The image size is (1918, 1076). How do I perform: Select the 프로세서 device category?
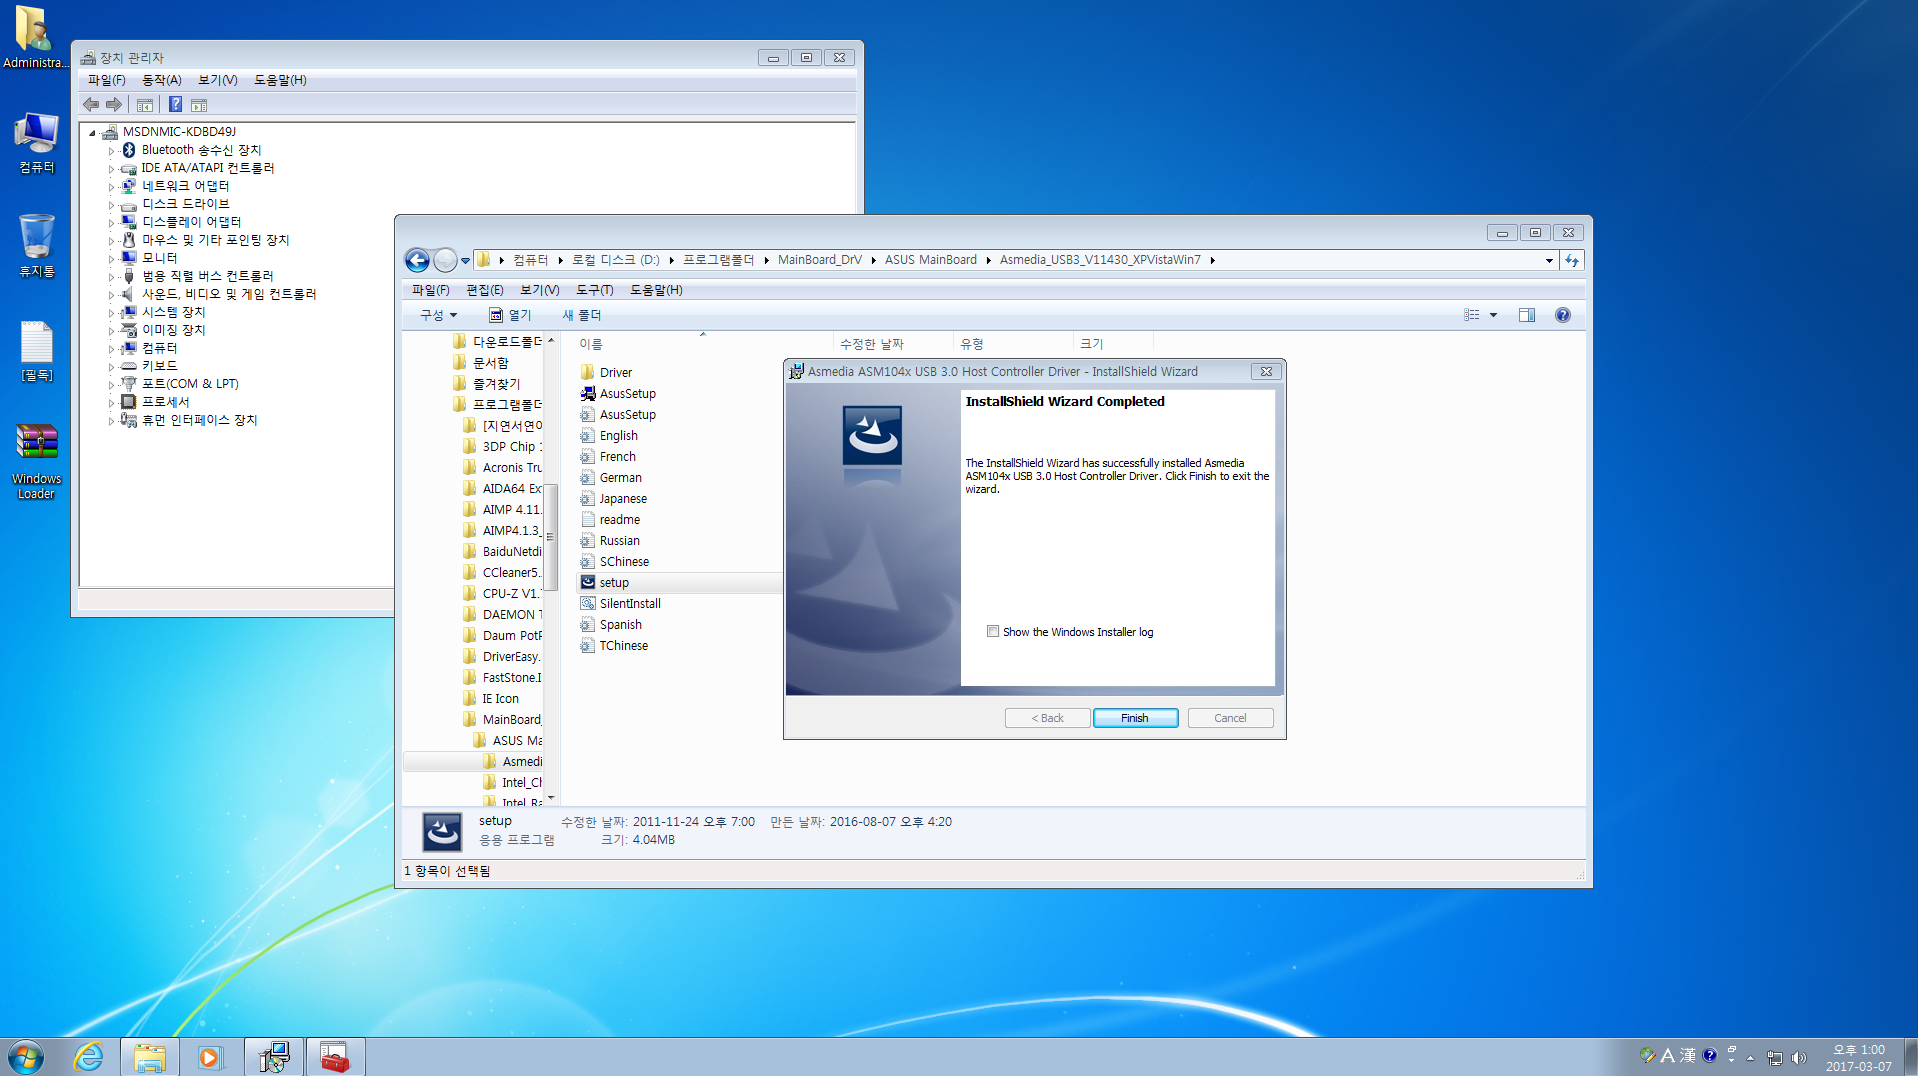pos(165,402)
